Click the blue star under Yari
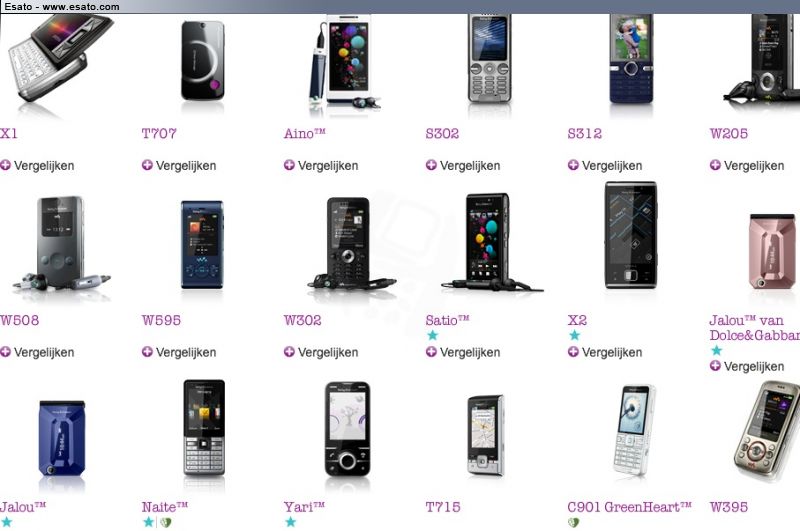This screenshot has width=800, height=531. tap(290, 522)
